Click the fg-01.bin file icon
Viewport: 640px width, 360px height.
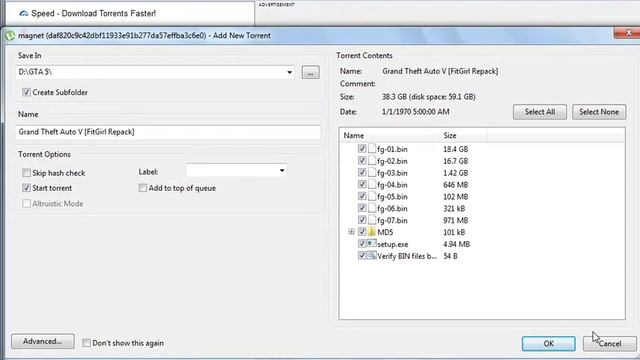click(372, 149)
